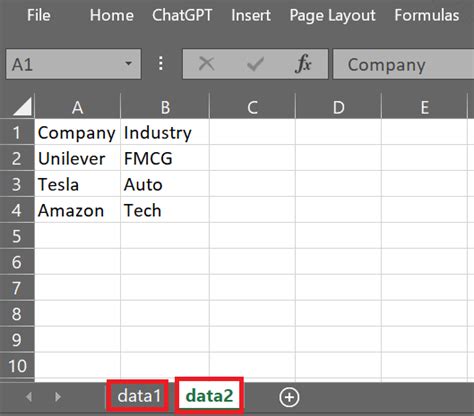Screen dimensions: 474x416
Task: Click the previous sheet navigation arrow
Action: tap(29, 397)
